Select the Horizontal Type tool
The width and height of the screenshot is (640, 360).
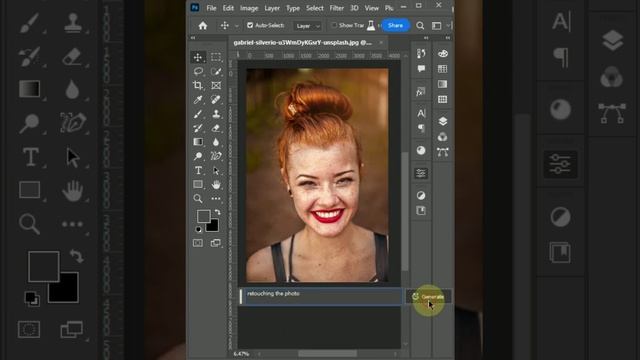click(198, 170)
